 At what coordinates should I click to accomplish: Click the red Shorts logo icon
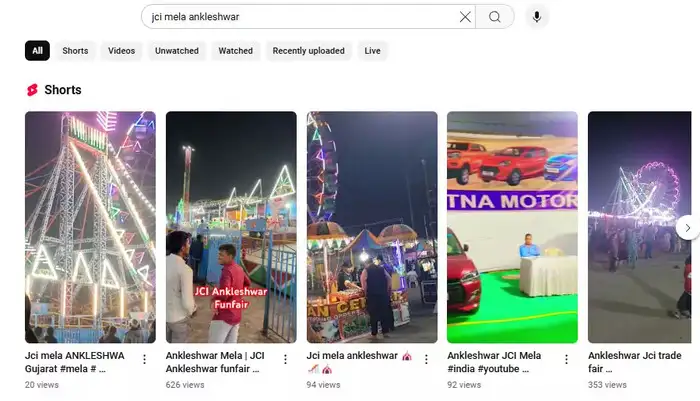(32, 90)
